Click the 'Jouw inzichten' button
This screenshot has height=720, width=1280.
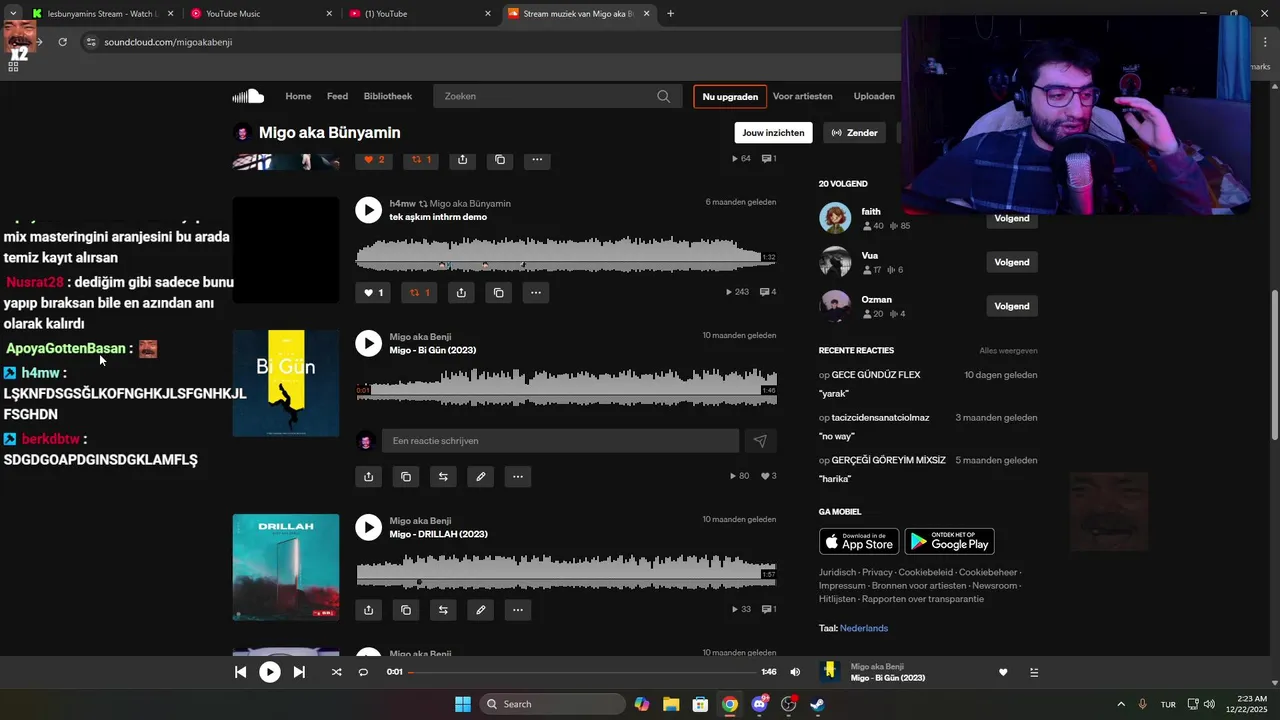click(773, 133)
